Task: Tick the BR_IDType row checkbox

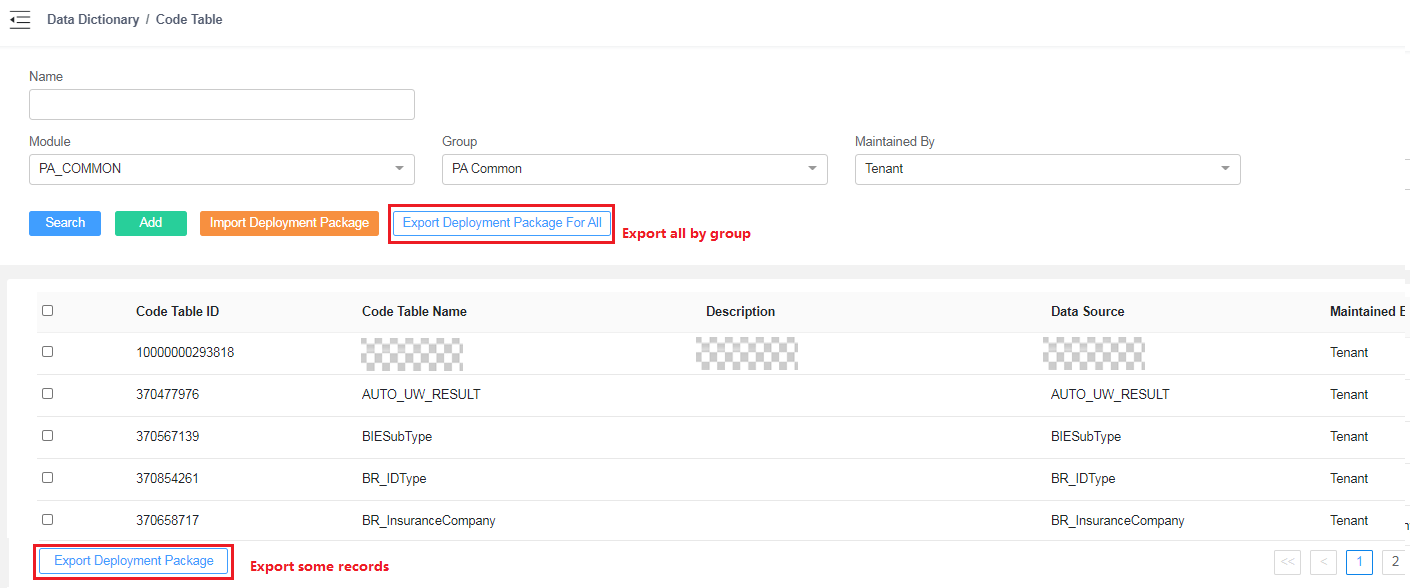Action: (x=47, y=478)
